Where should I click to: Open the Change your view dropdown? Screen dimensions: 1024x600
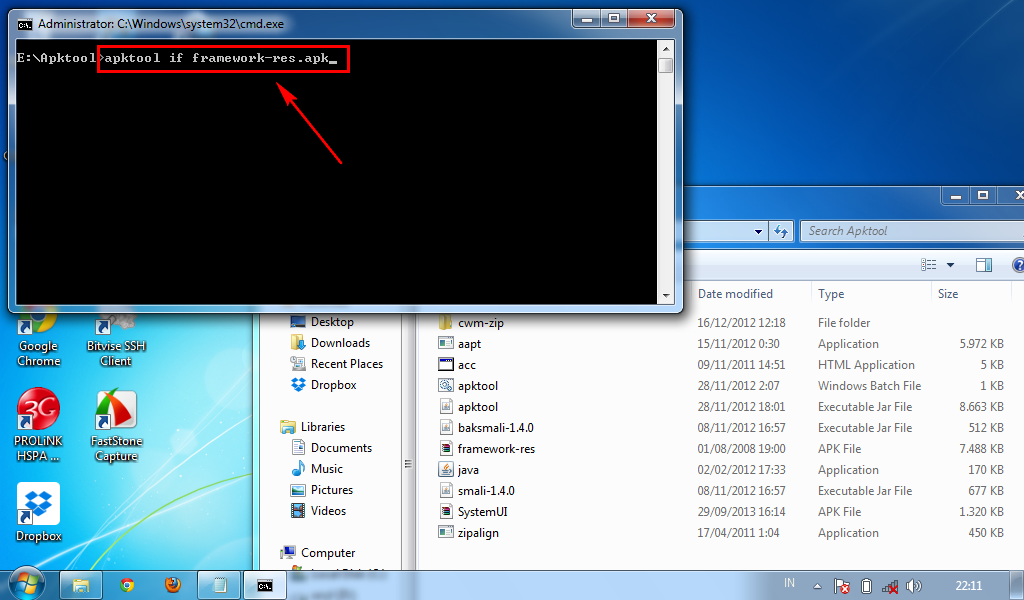(947, 264)
